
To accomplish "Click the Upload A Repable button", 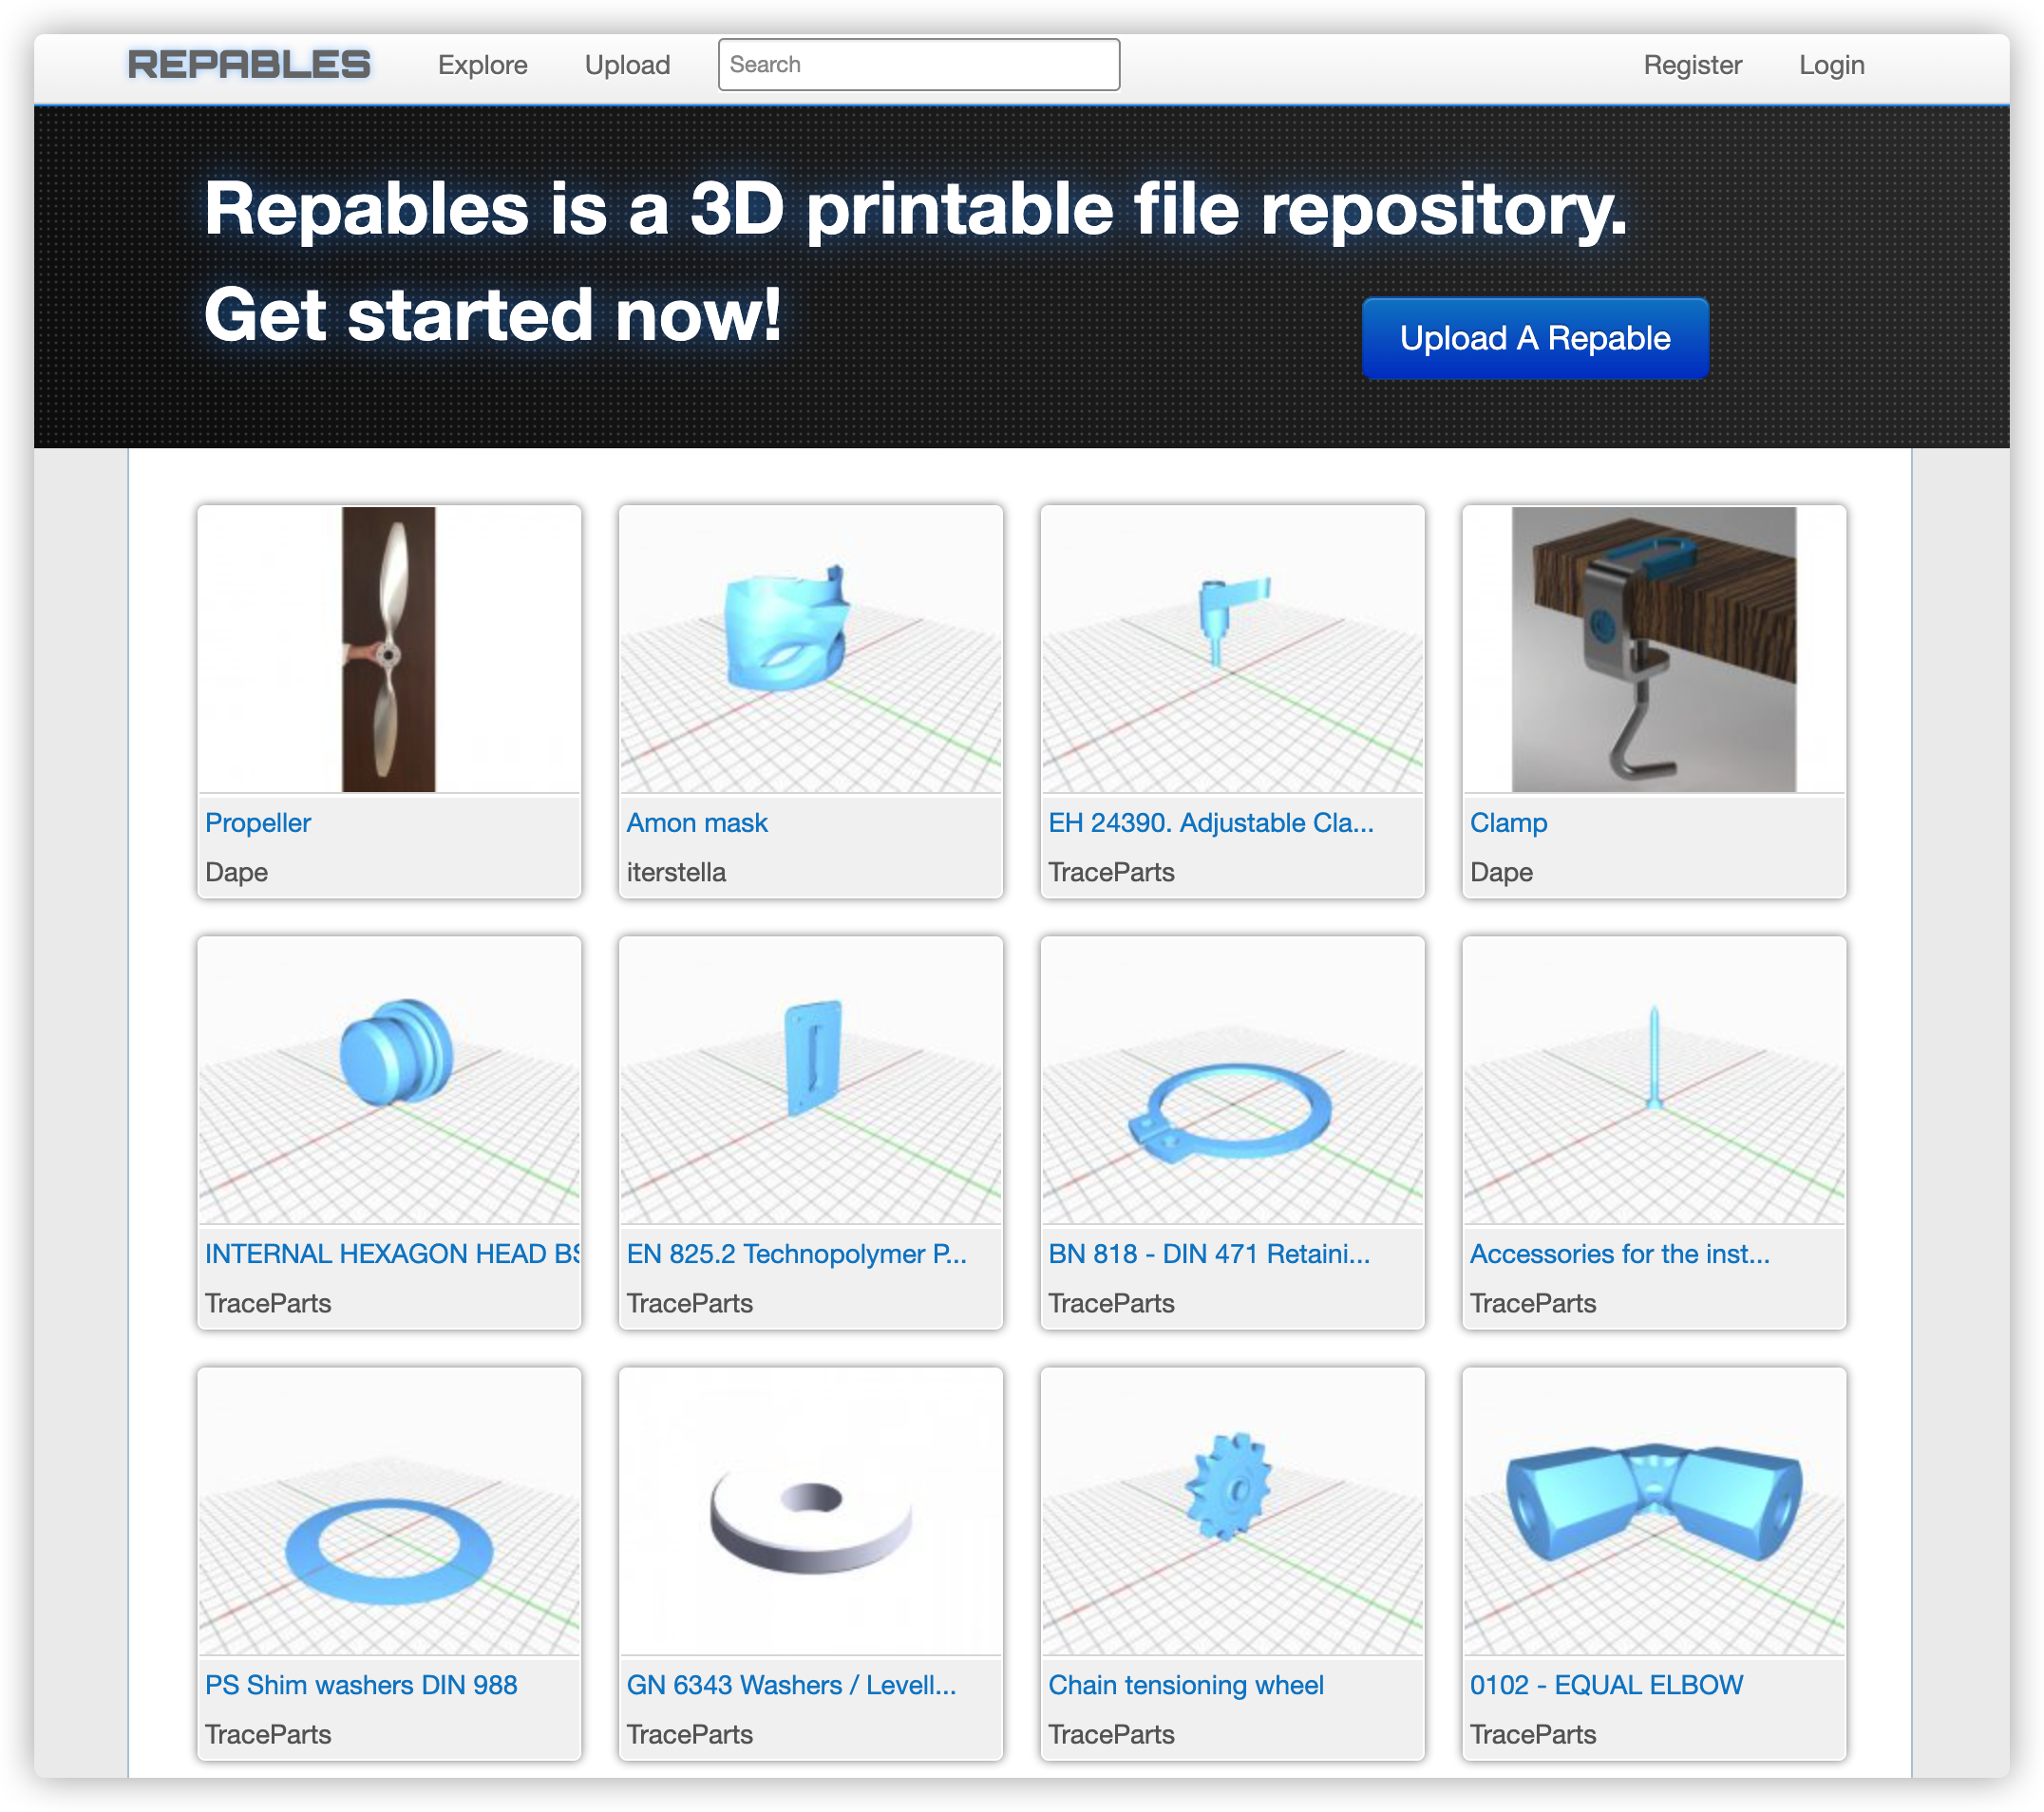I will tap(1535, 337).
